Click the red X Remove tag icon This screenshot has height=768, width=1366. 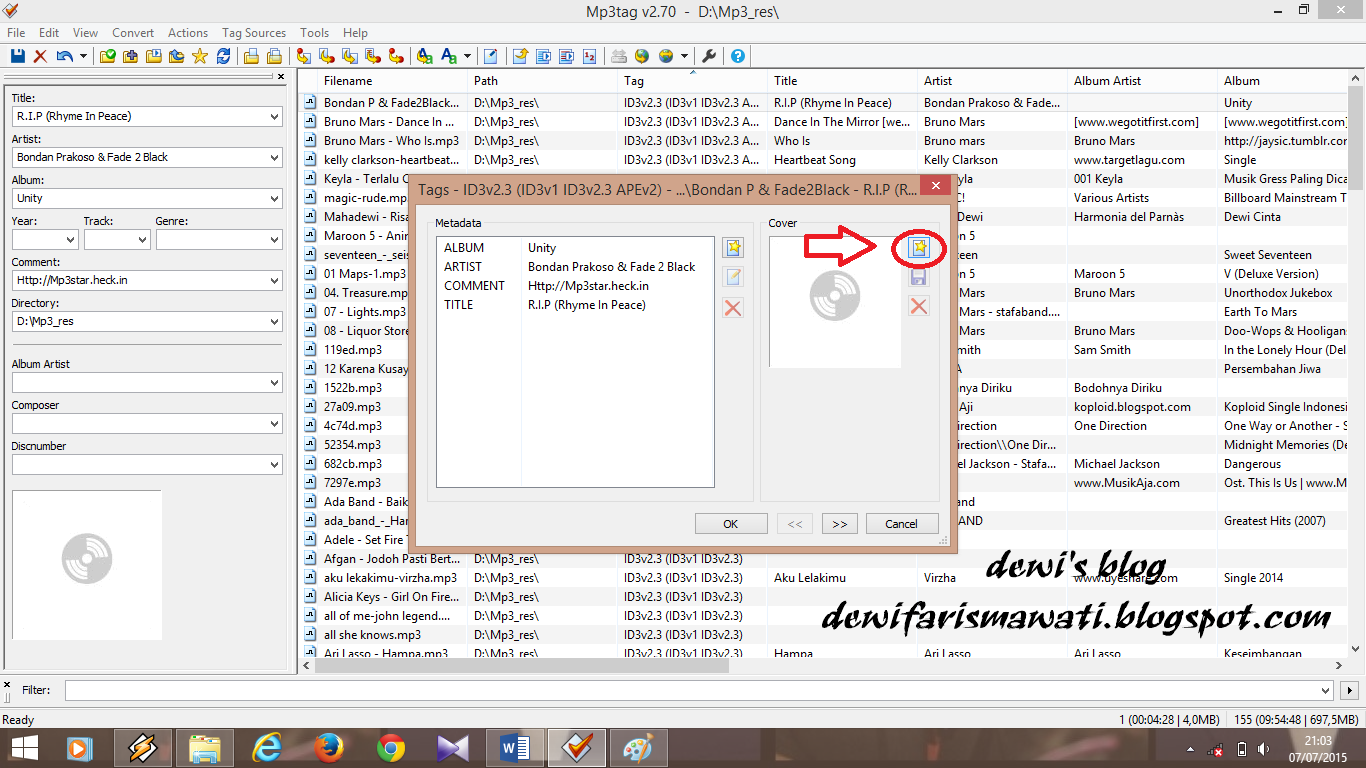point(40,56)
